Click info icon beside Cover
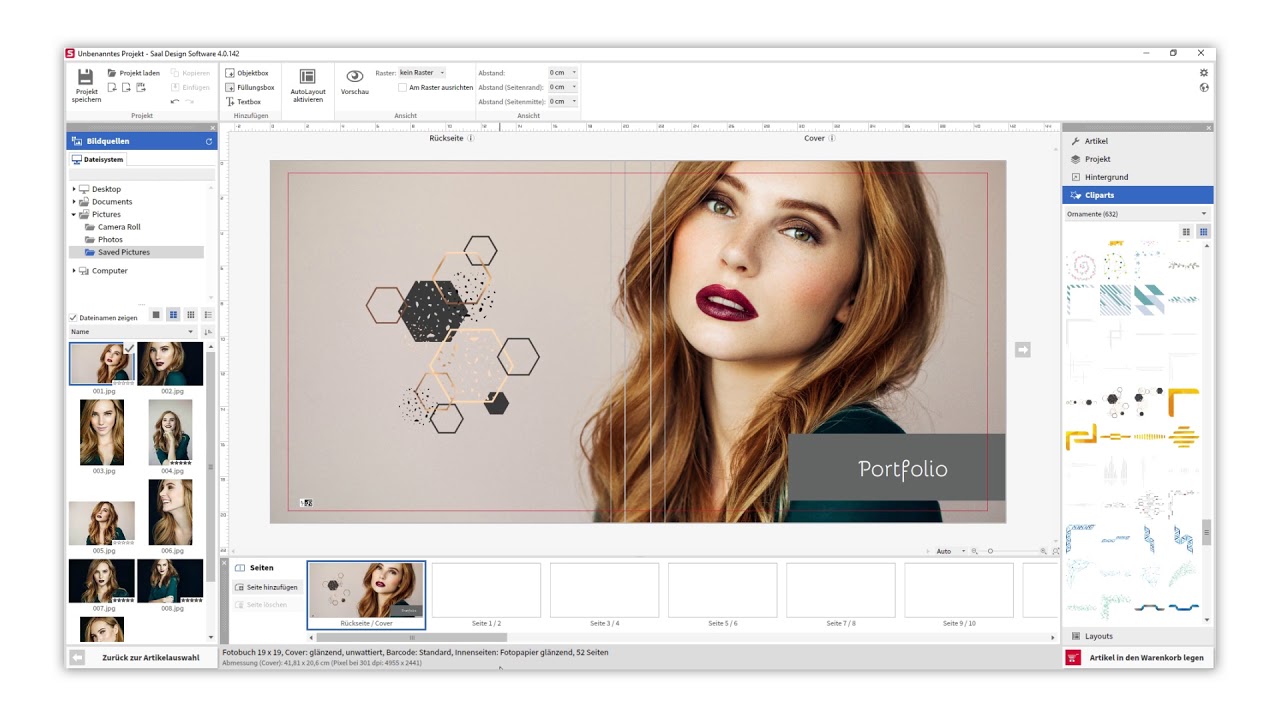 coord(832,139)
